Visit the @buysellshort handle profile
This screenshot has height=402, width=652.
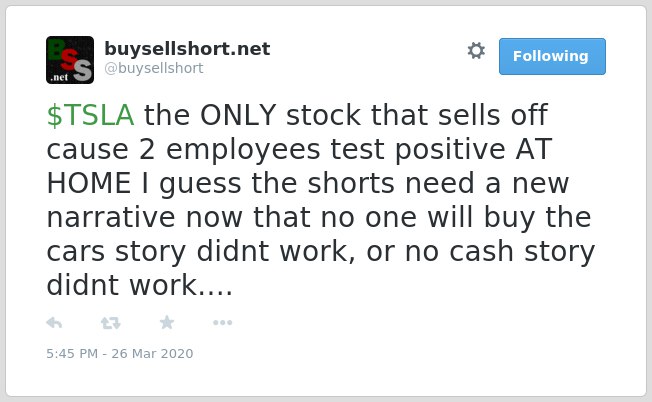point(154,68)
